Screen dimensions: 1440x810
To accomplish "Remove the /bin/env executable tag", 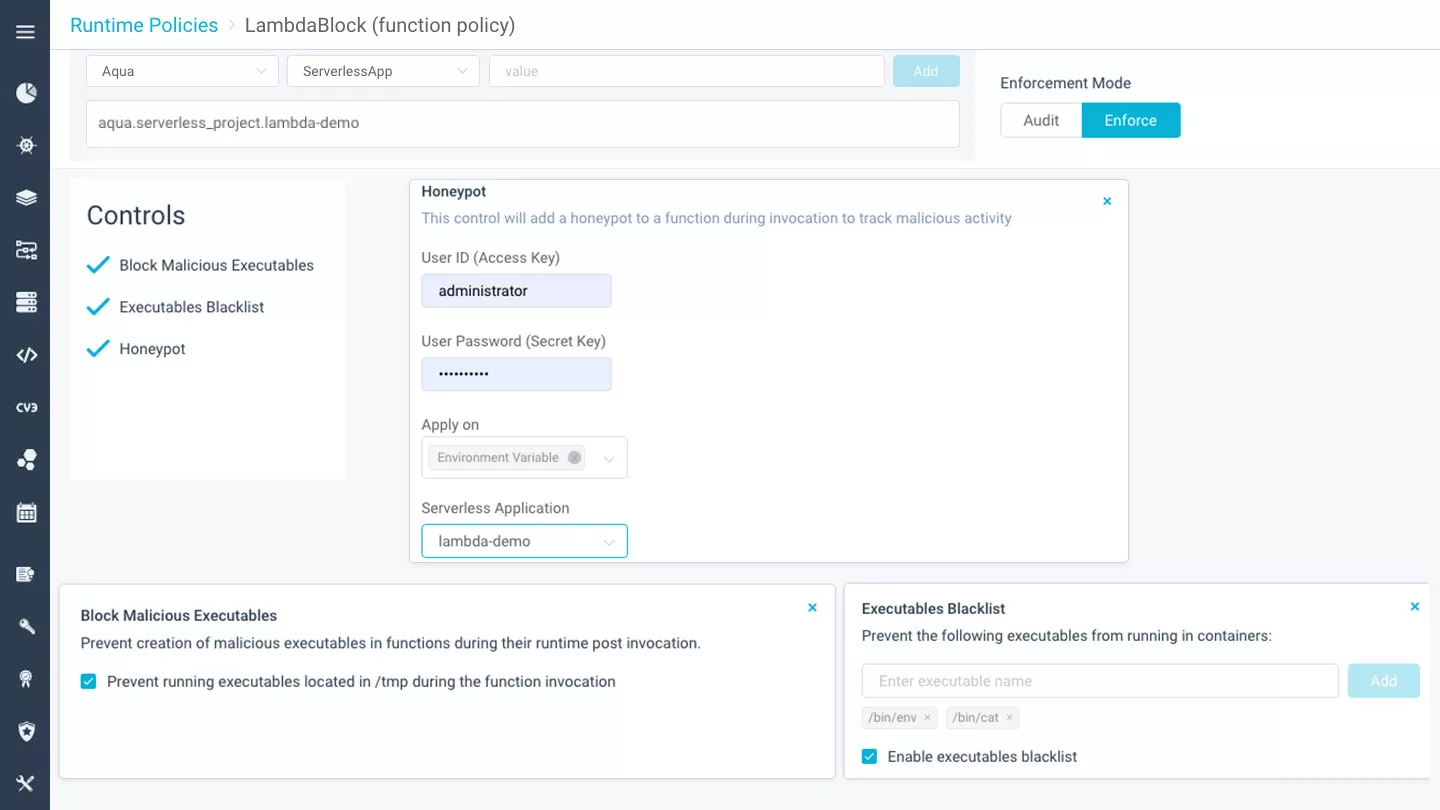I will coord(927,717).
